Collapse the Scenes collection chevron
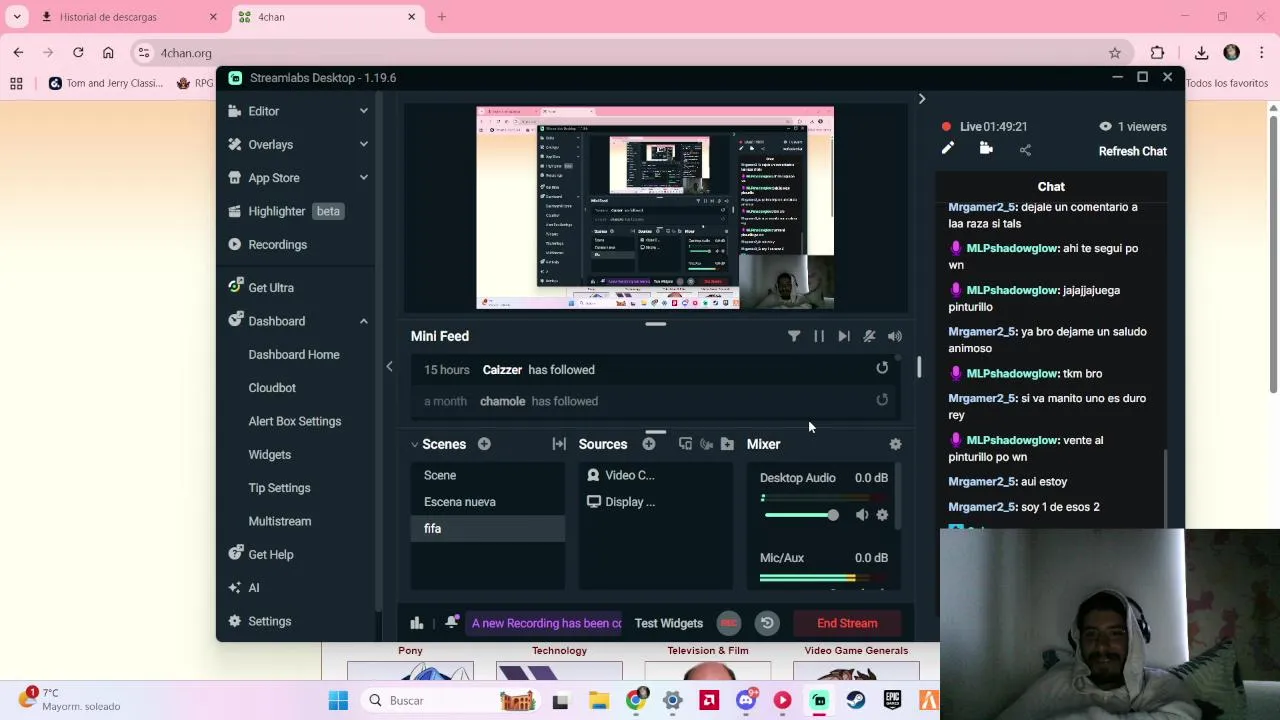 point(414,444)
